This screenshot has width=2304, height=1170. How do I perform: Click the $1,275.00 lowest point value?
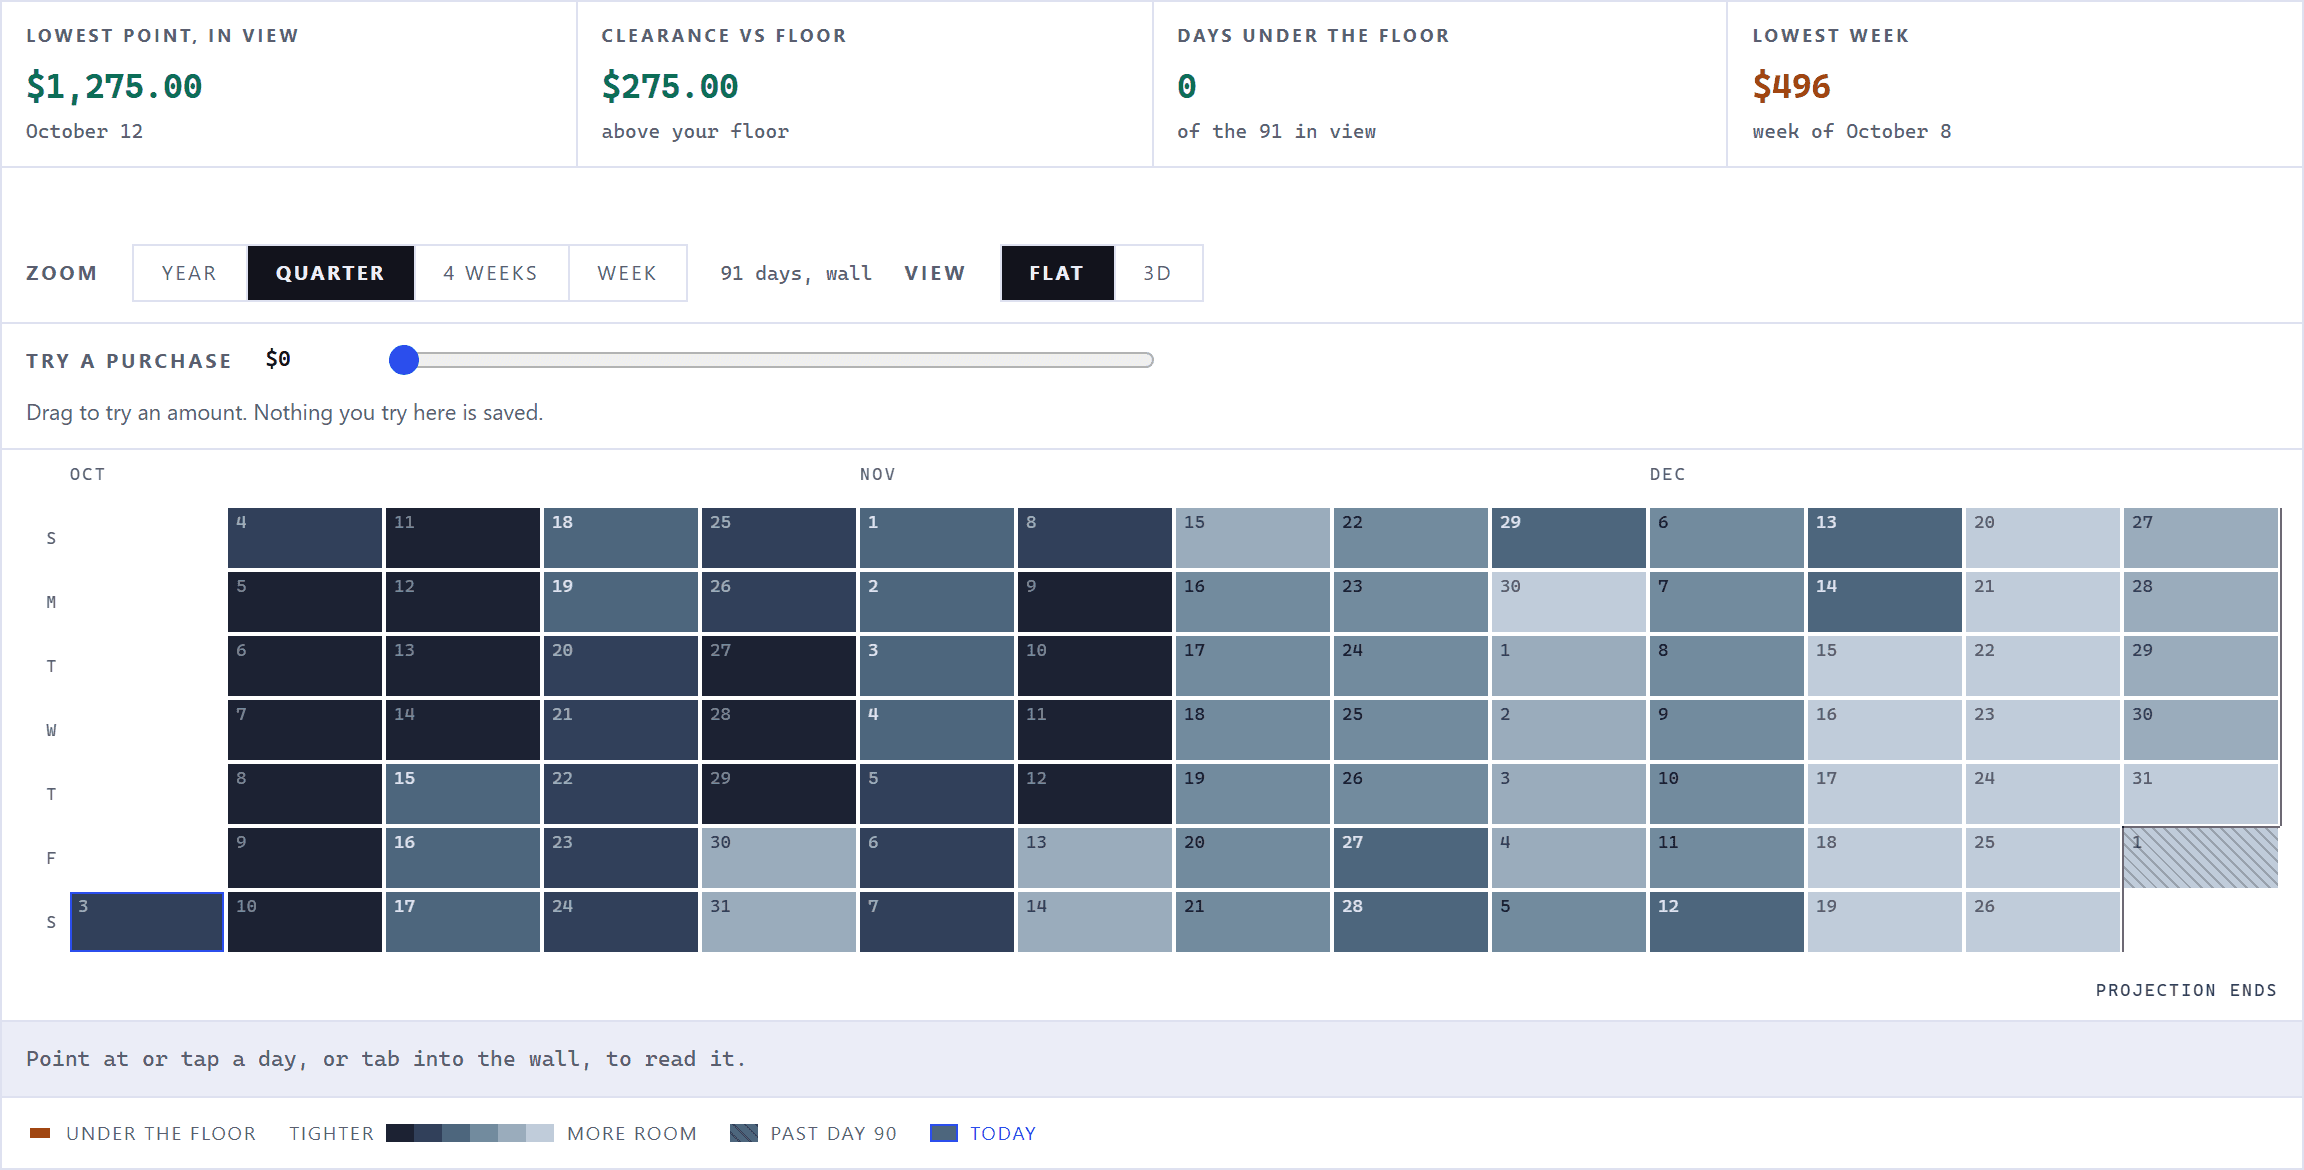point(114,86)
